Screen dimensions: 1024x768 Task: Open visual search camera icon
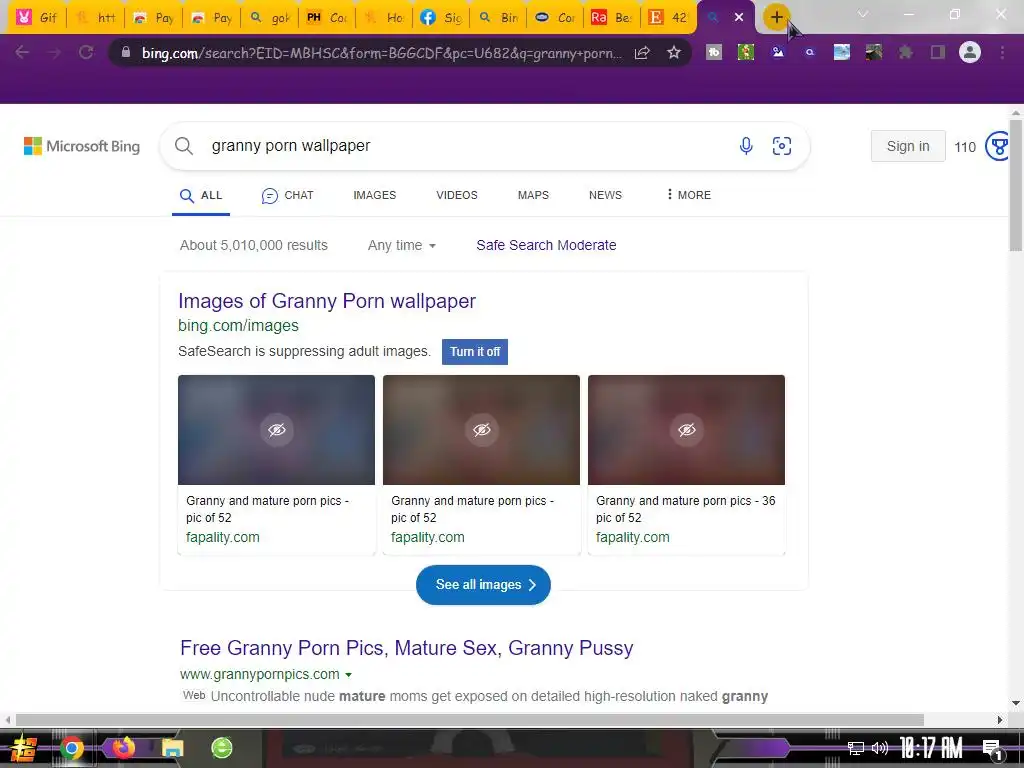(782, 146)
